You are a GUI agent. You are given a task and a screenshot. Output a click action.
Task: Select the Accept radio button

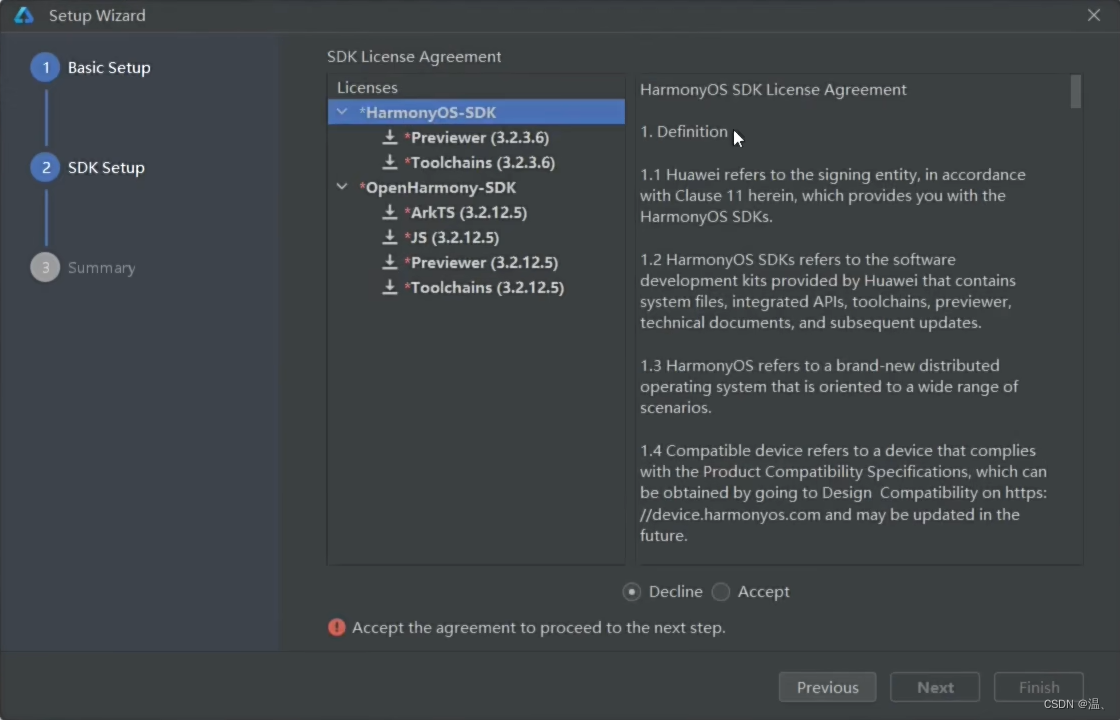click(x=721, y=591)
